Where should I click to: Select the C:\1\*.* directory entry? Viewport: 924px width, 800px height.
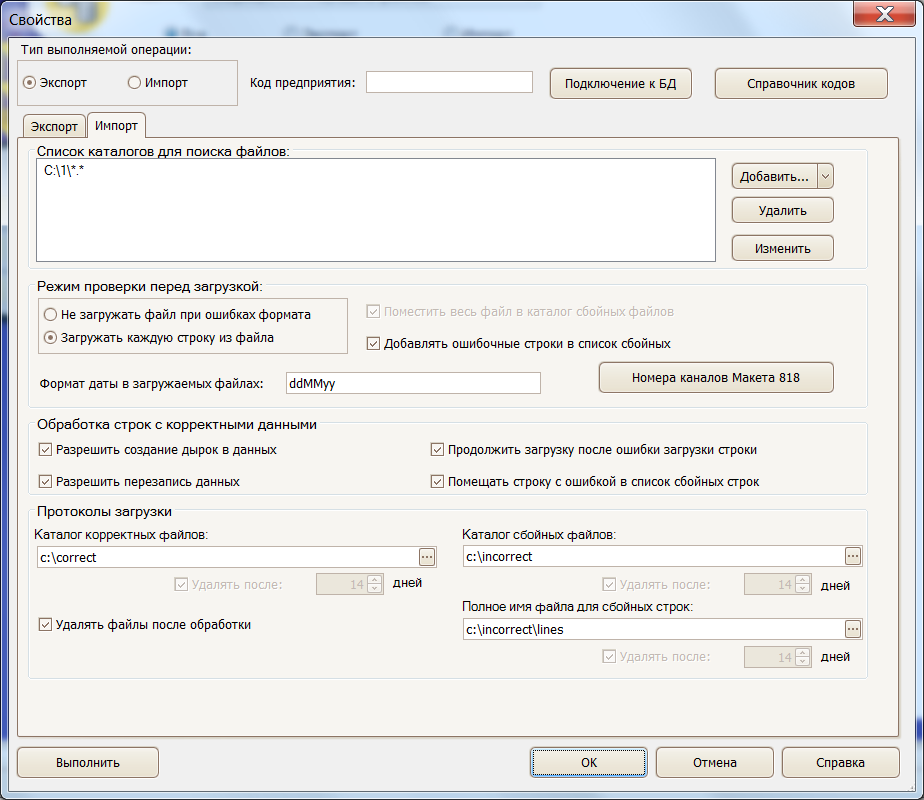click(x=66, y=172)
